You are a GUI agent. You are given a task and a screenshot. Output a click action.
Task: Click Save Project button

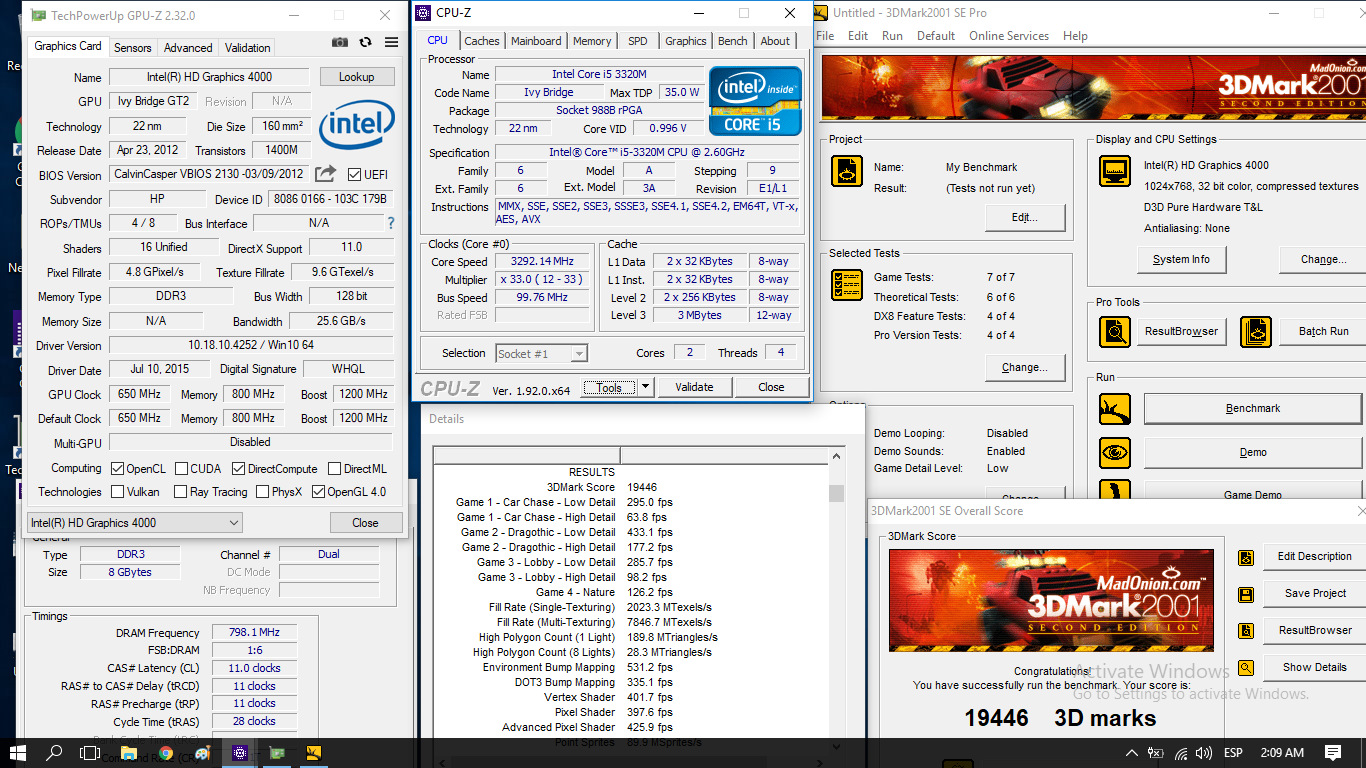pyautogui.click(x=1315, y=593)
